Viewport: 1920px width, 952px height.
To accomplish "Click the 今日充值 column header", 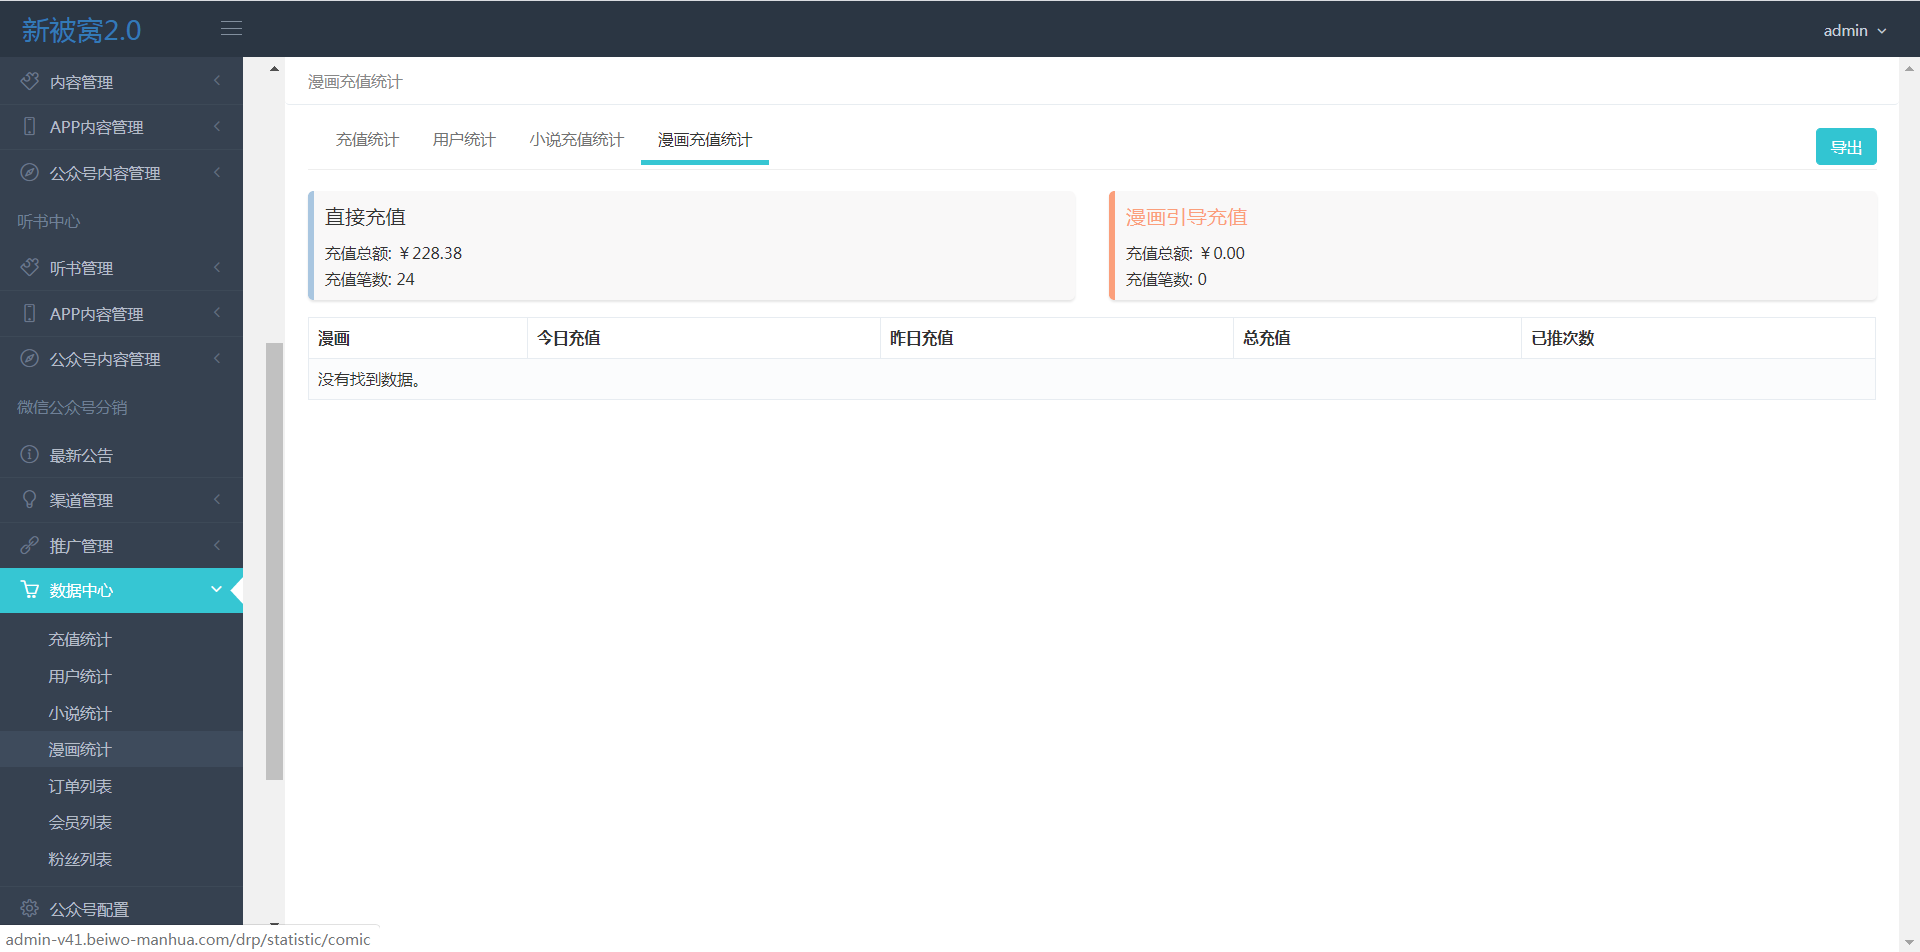I will [x=704, y=338].
